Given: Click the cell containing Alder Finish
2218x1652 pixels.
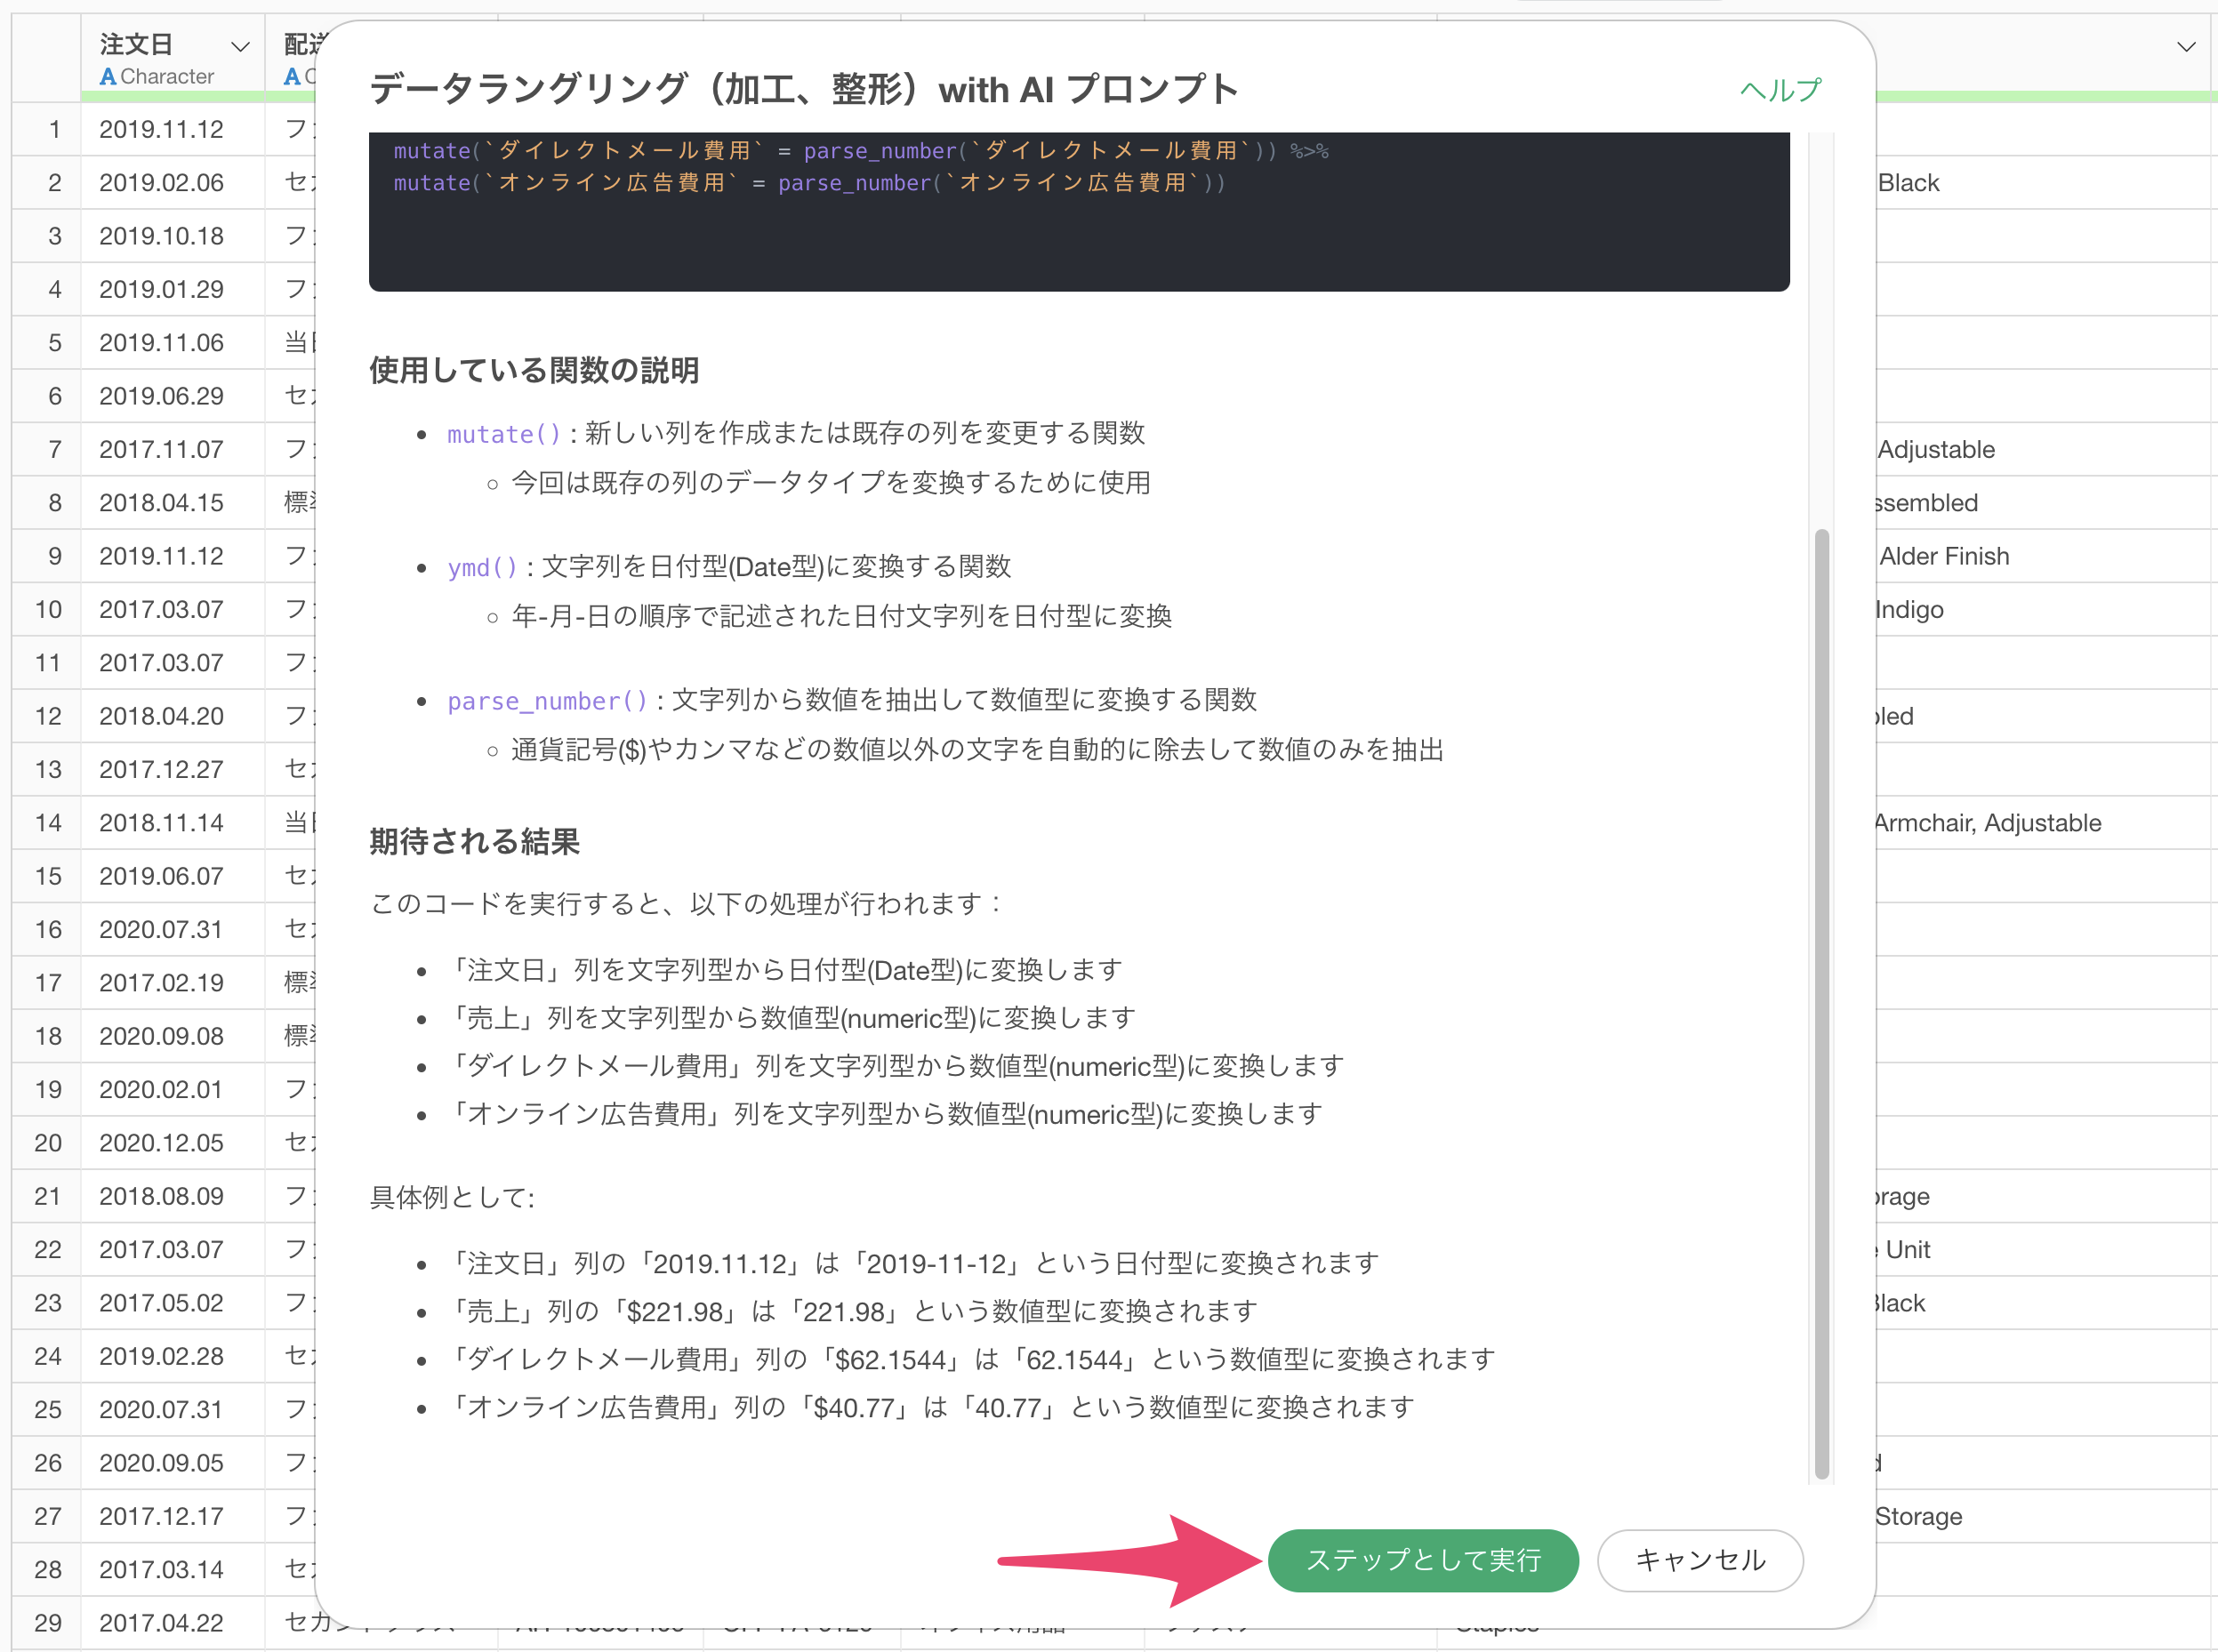Looking at the screenshot, I should (1943, 556).
